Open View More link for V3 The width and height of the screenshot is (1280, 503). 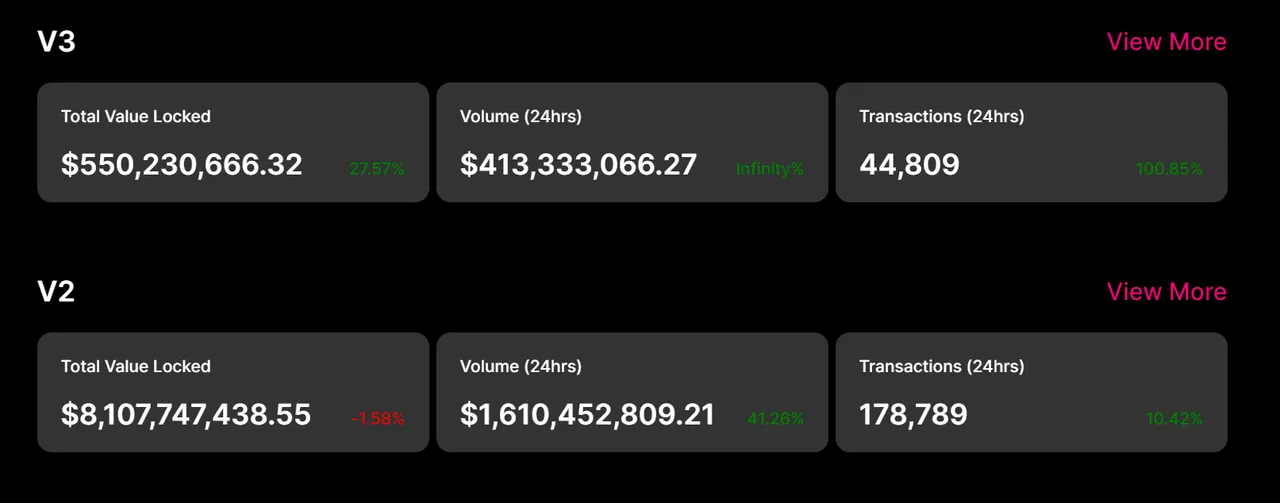point(1166,42)
